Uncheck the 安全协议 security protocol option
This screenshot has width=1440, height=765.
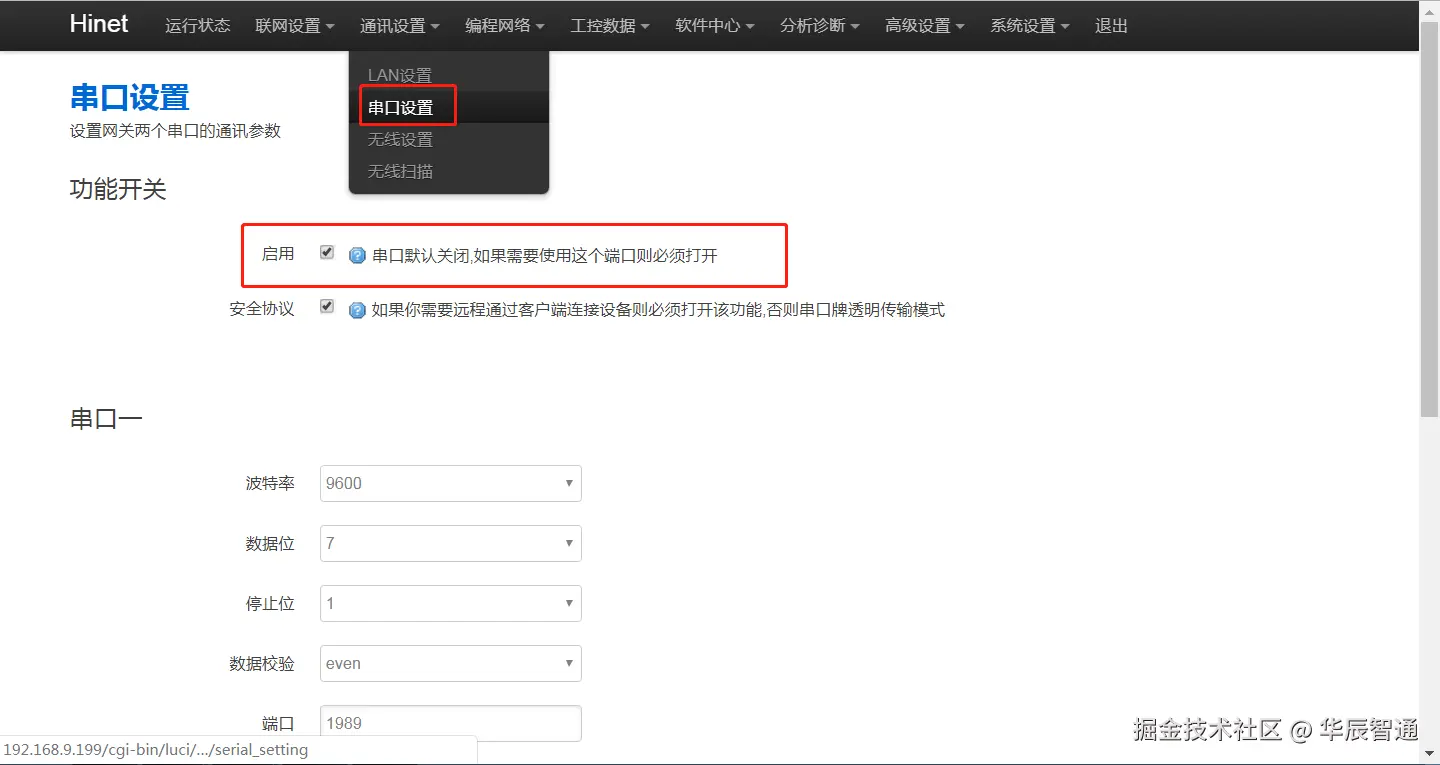(327, 307)
